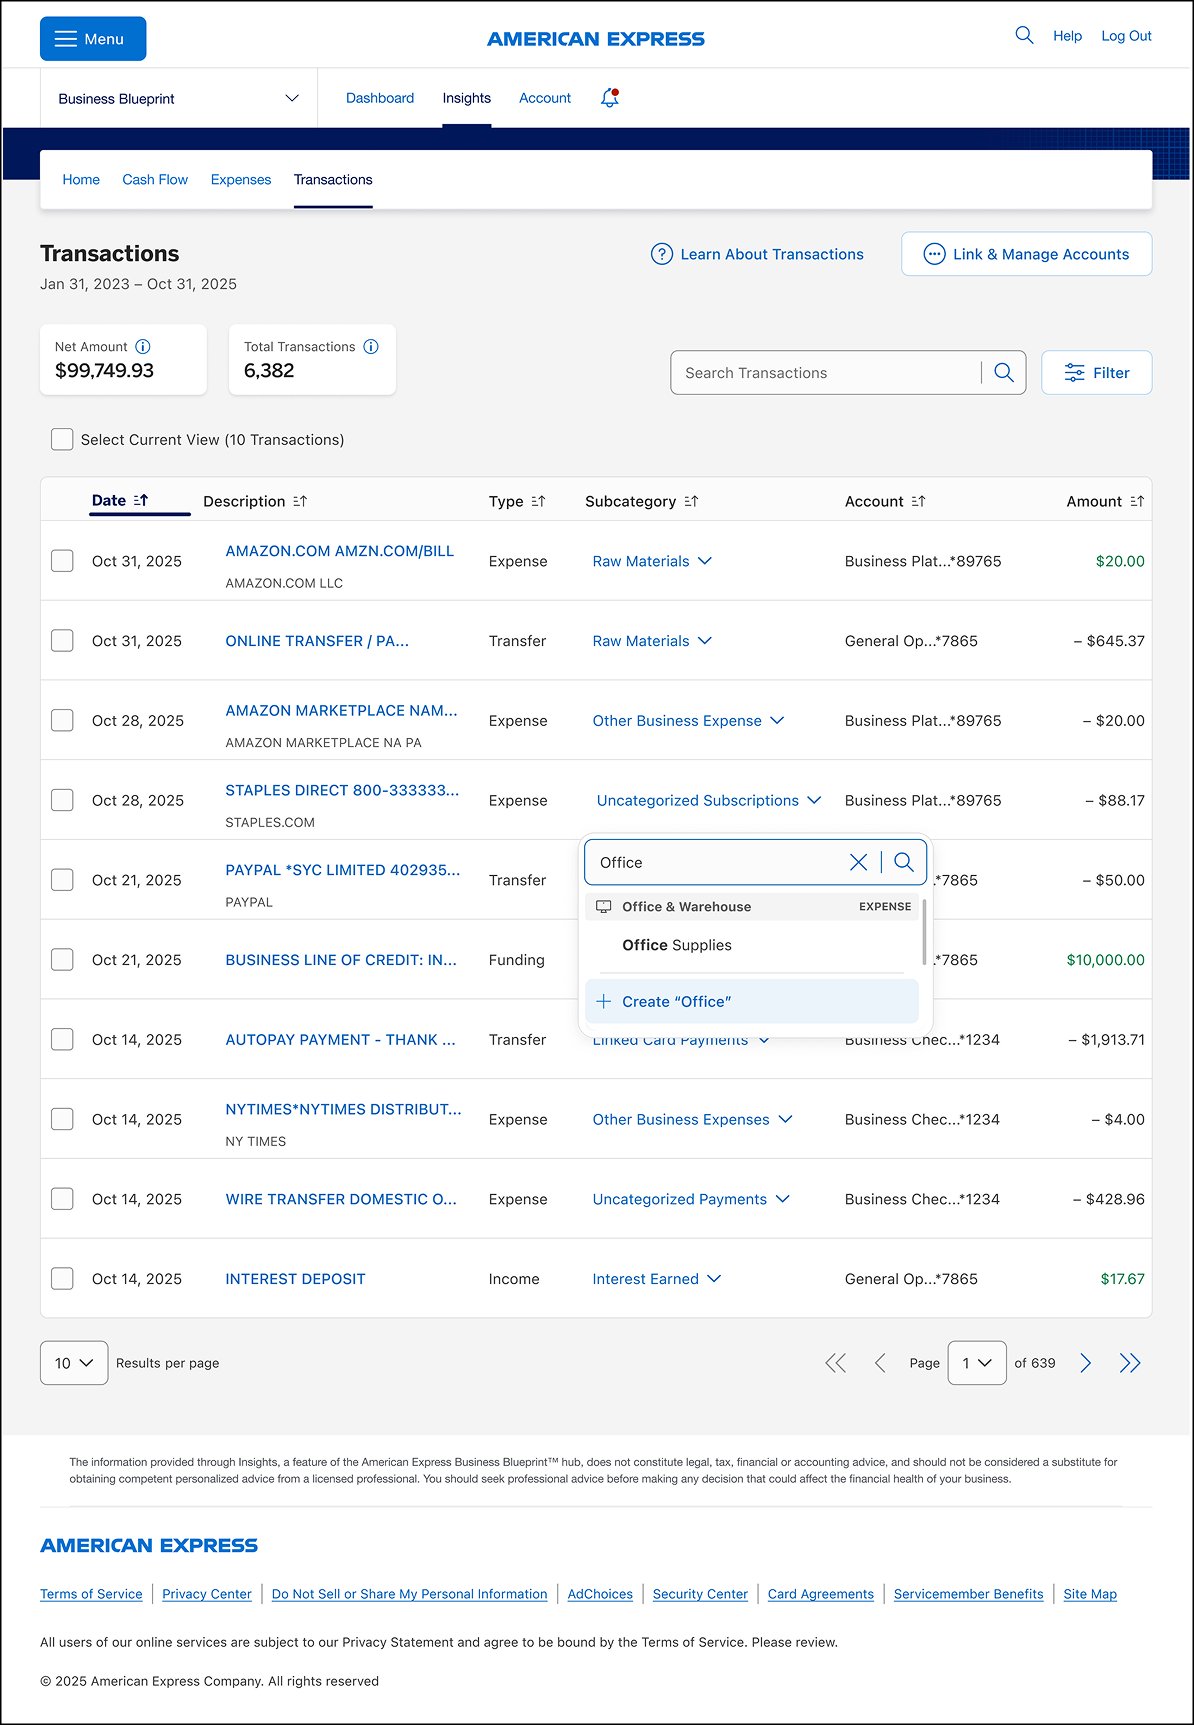This screenshot has height=1725, width=1194.
Task: Click the search magnifier icon in header
Action: tap(1024, 35)
